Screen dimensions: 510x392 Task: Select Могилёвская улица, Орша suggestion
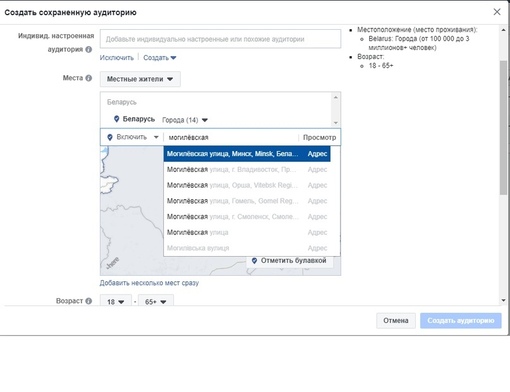coord(247,185)
